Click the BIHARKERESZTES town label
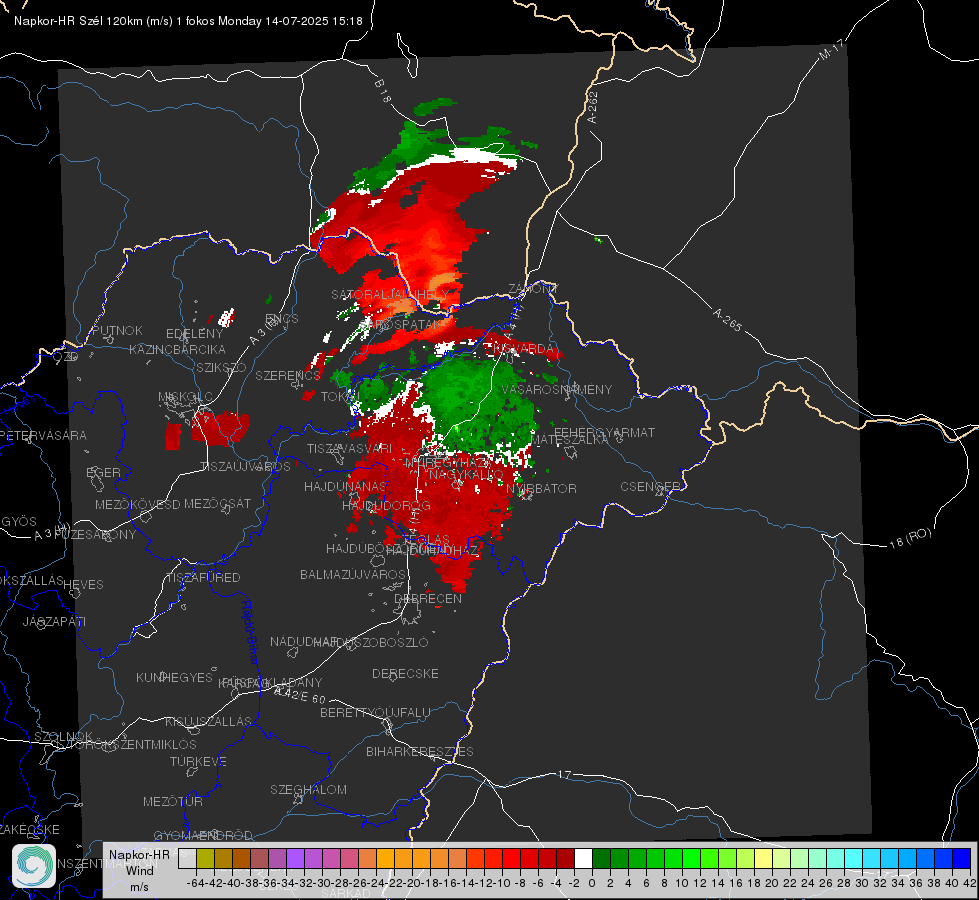This screenshot has height=900, width=979. [x=420, y=751]
